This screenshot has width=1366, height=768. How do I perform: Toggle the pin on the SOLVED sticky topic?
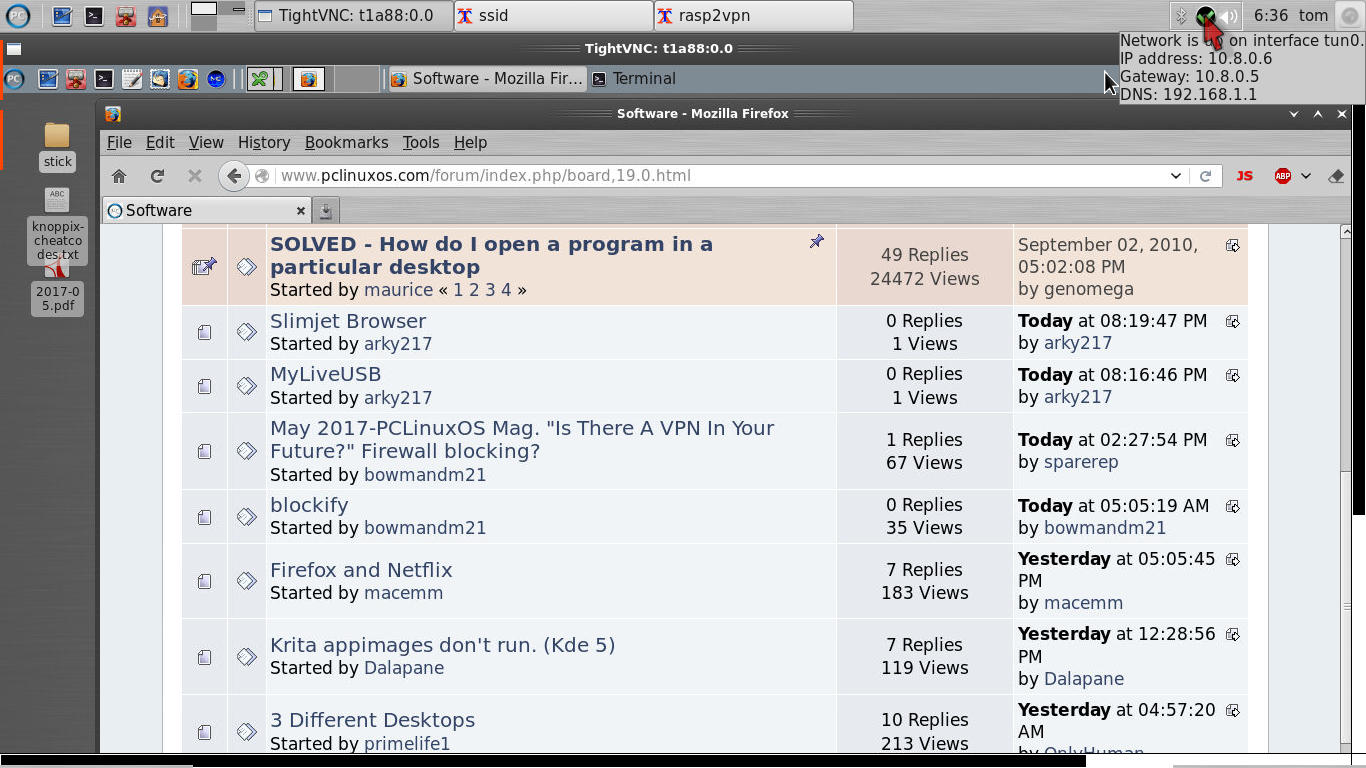pyautogui.click(x=816, y=242)
